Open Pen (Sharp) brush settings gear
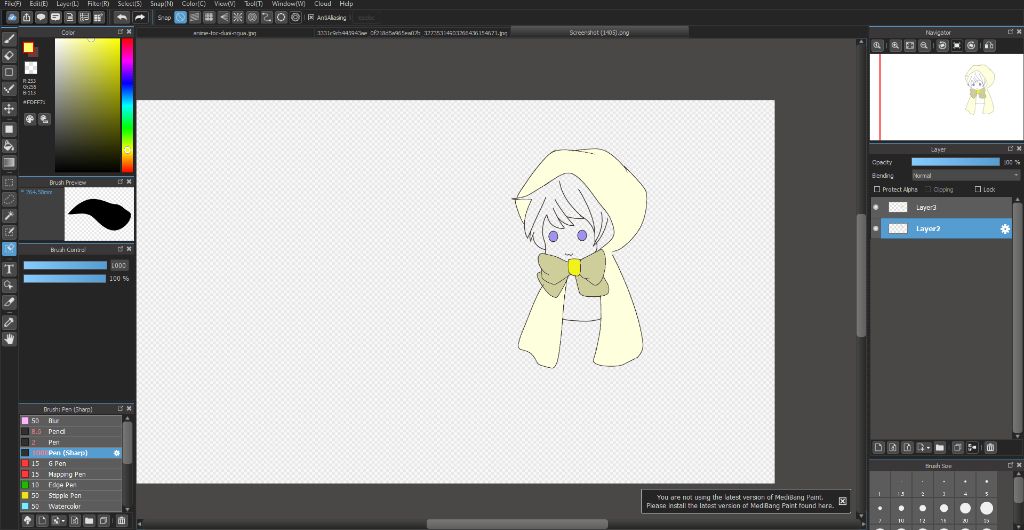1024x530 pixels. coord(117,452)
